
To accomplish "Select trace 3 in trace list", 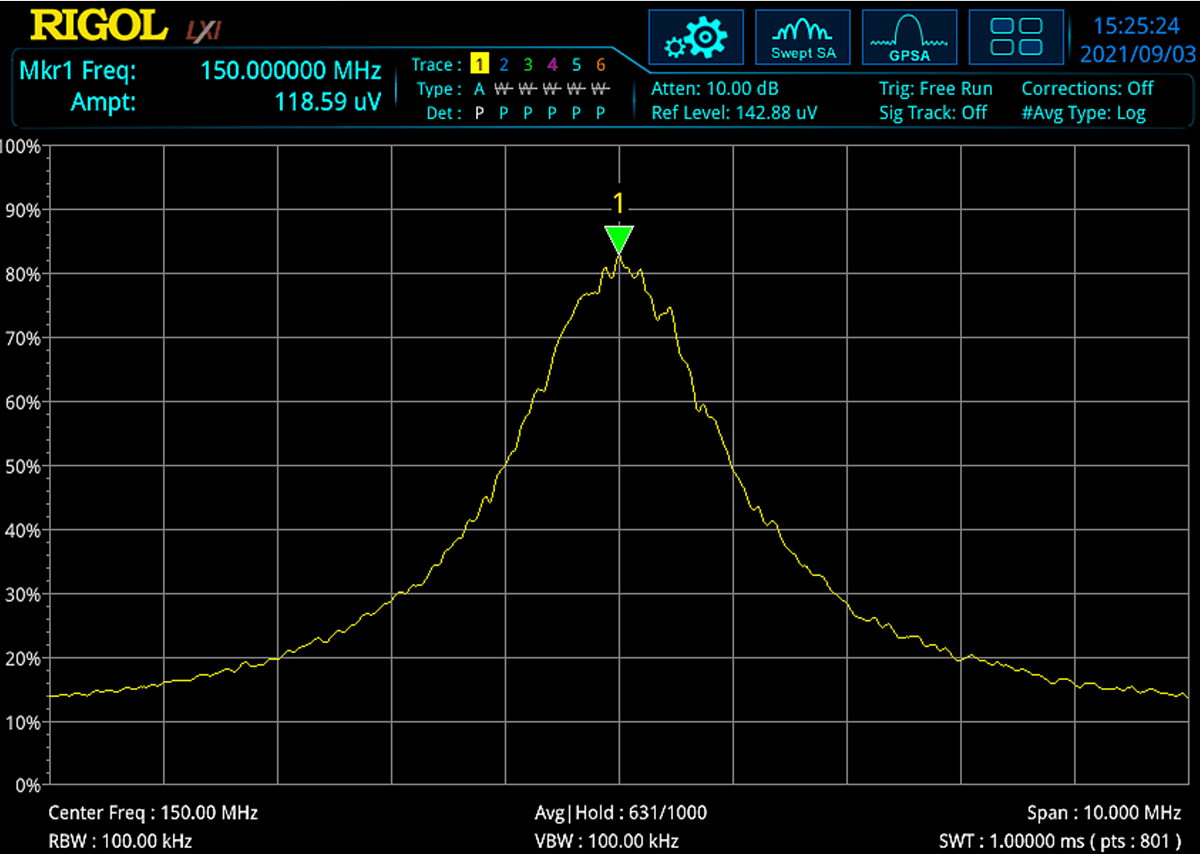I will coord(528,65).
